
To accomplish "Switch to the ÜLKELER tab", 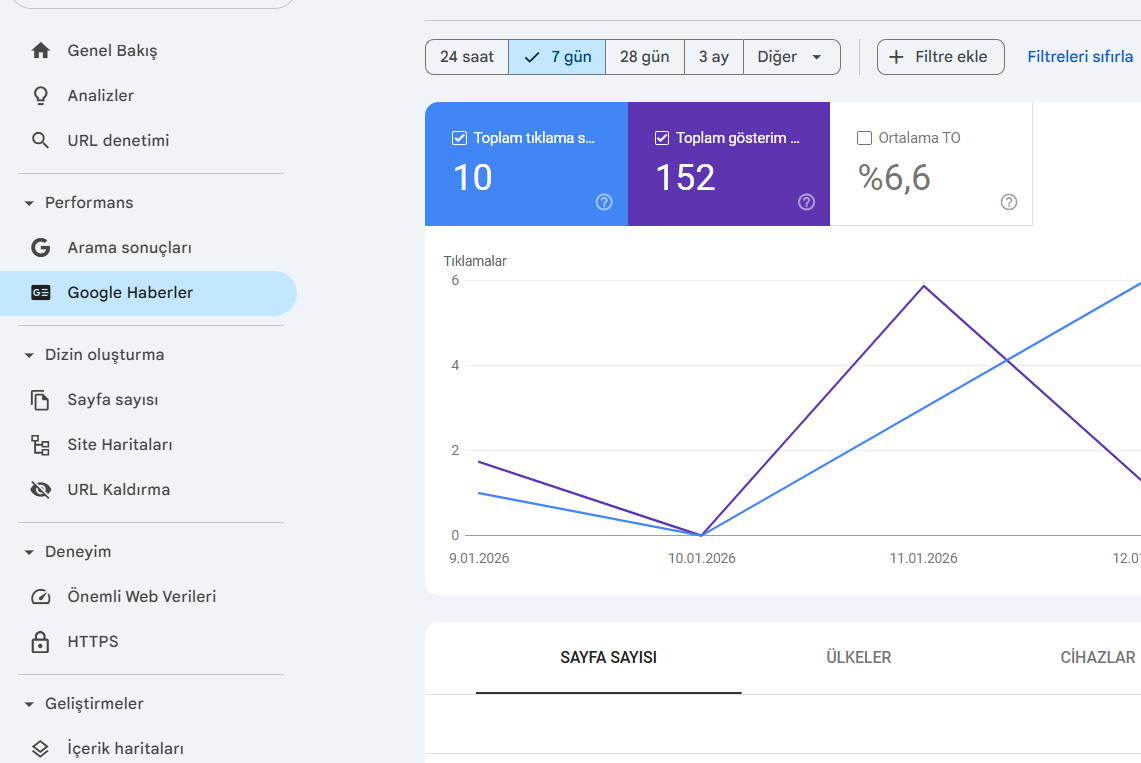I will (x=859, y=658).
